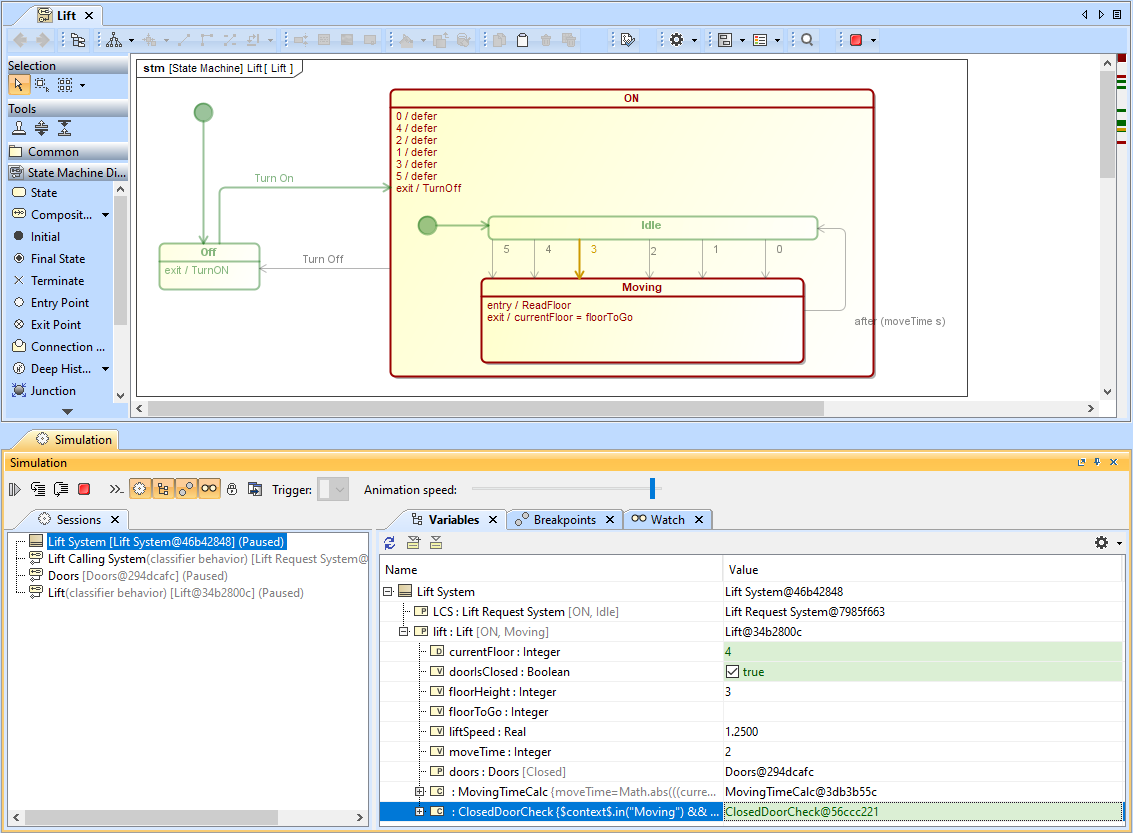1133x833 pixels.
Task: Toggle the Breakpoints button in simulation toolbar
Action: tap(186, 489)
